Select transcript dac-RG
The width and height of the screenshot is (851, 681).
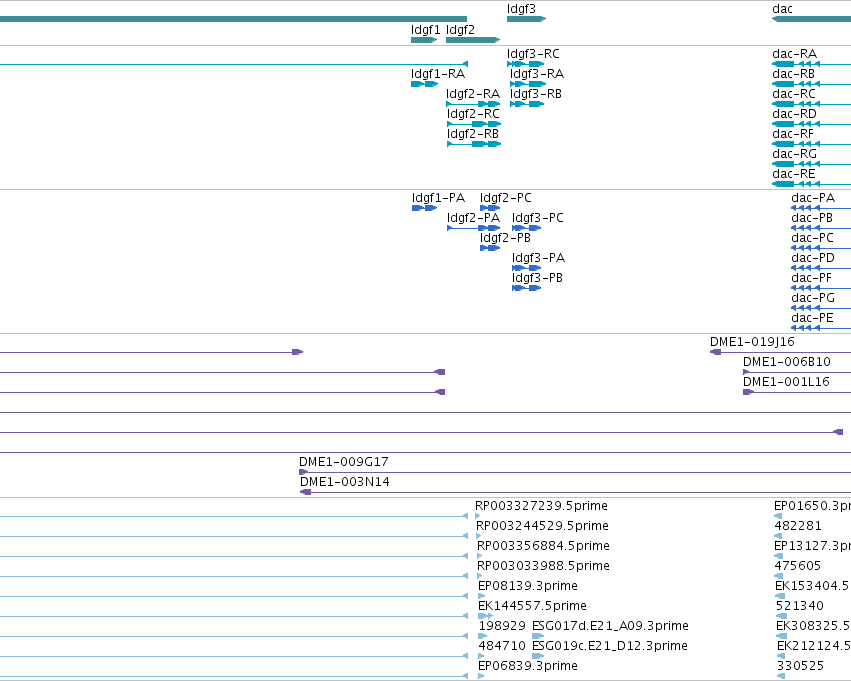(795, 154)
